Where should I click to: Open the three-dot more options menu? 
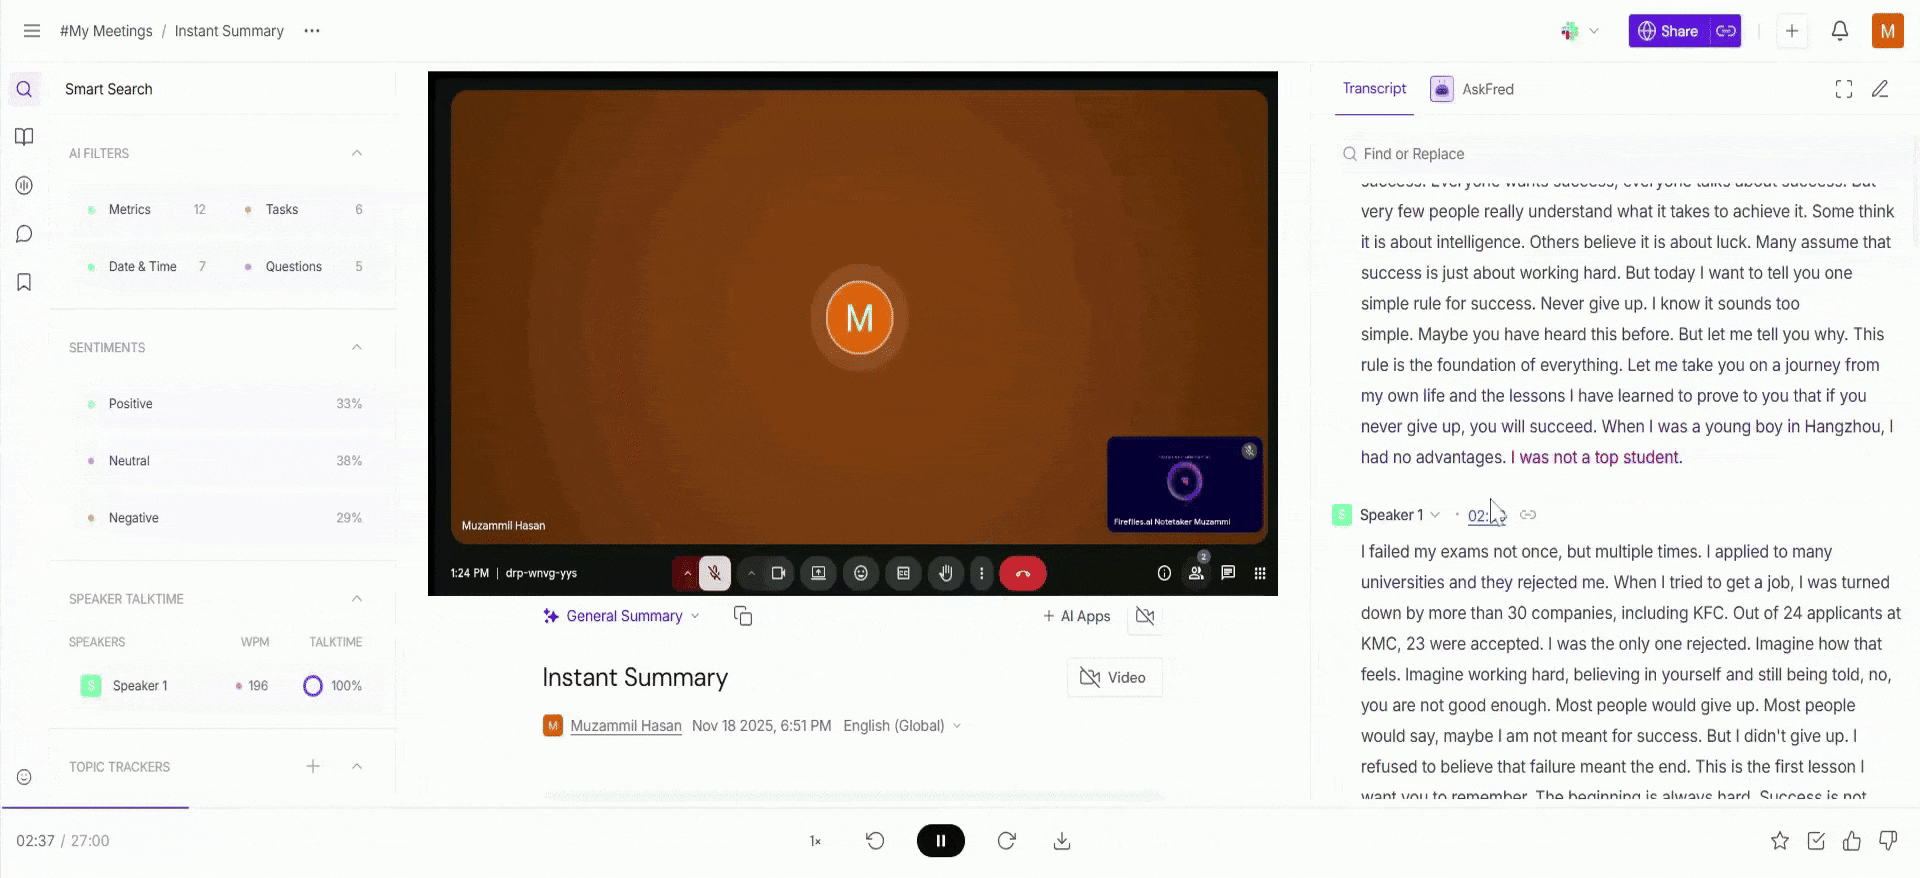[312, 31]
